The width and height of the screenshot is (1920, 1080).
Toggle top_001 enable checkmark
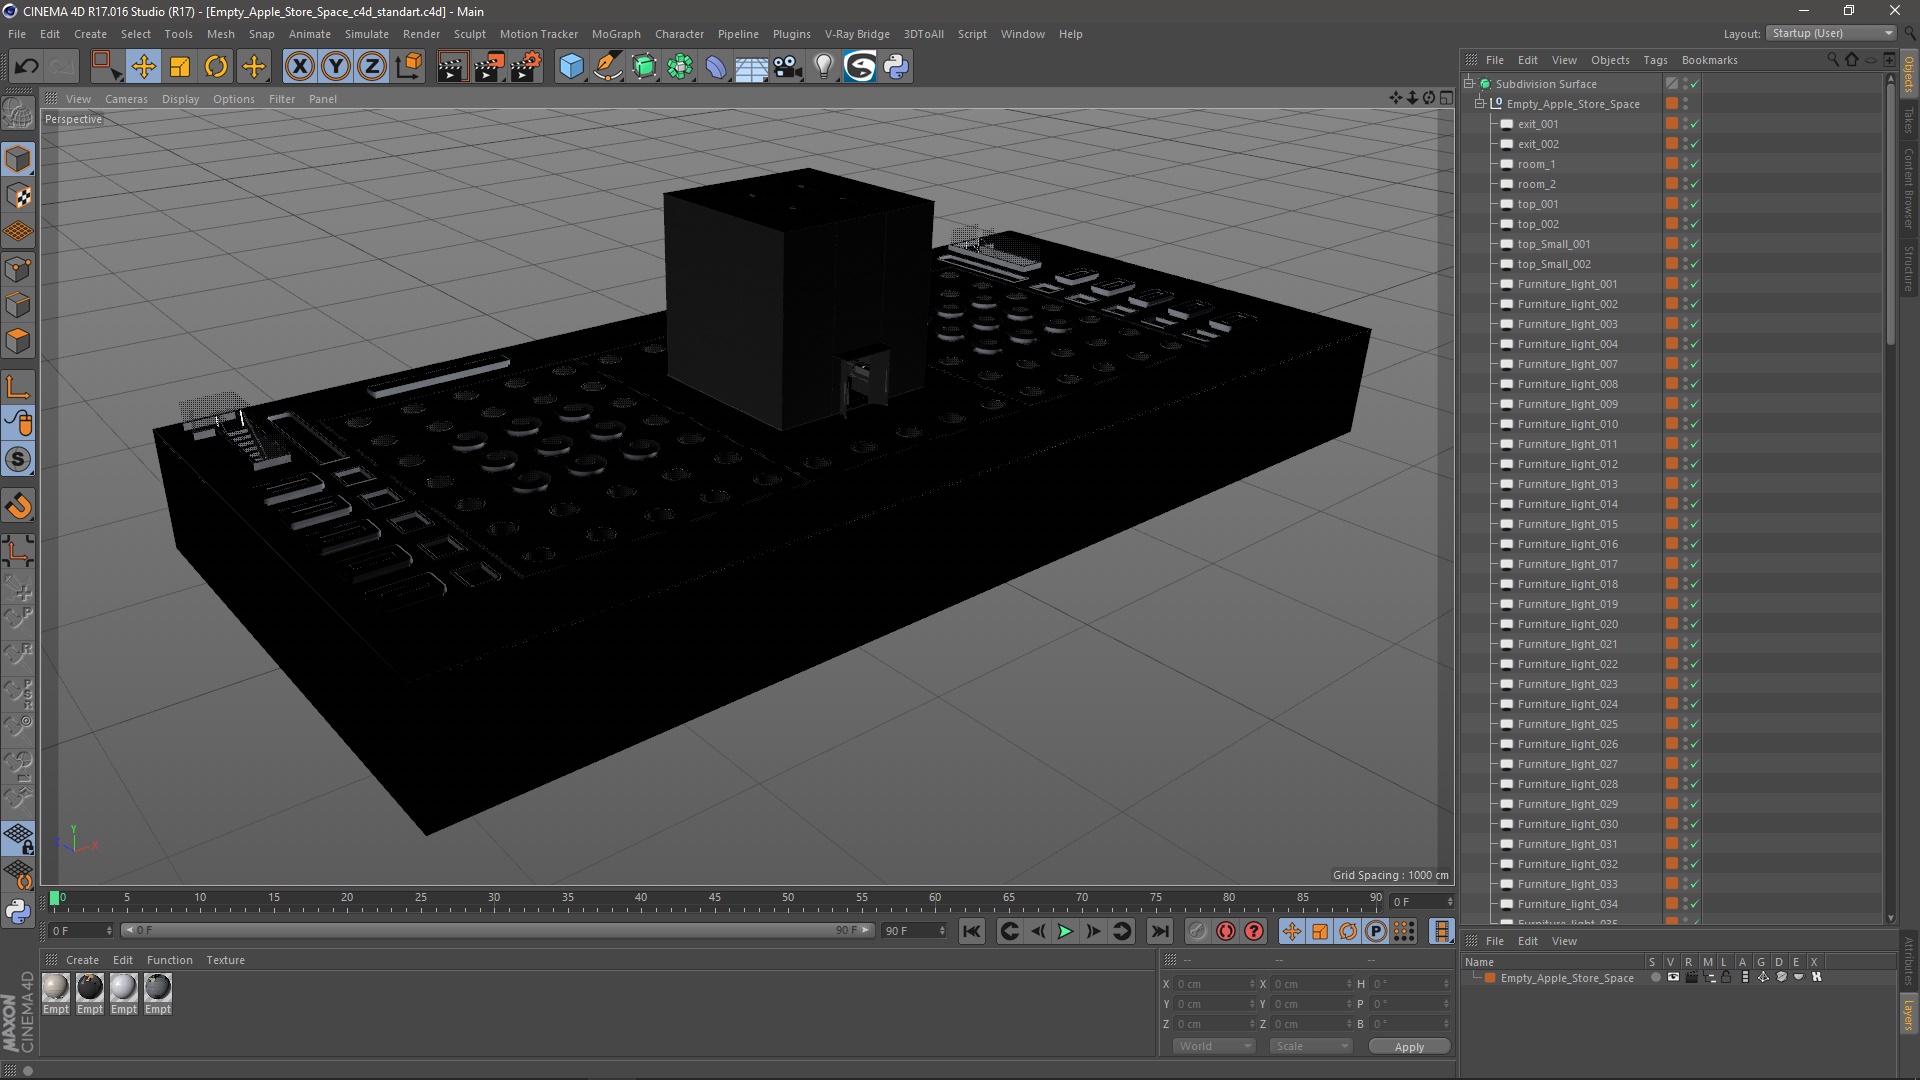[x=1695, y=204]
